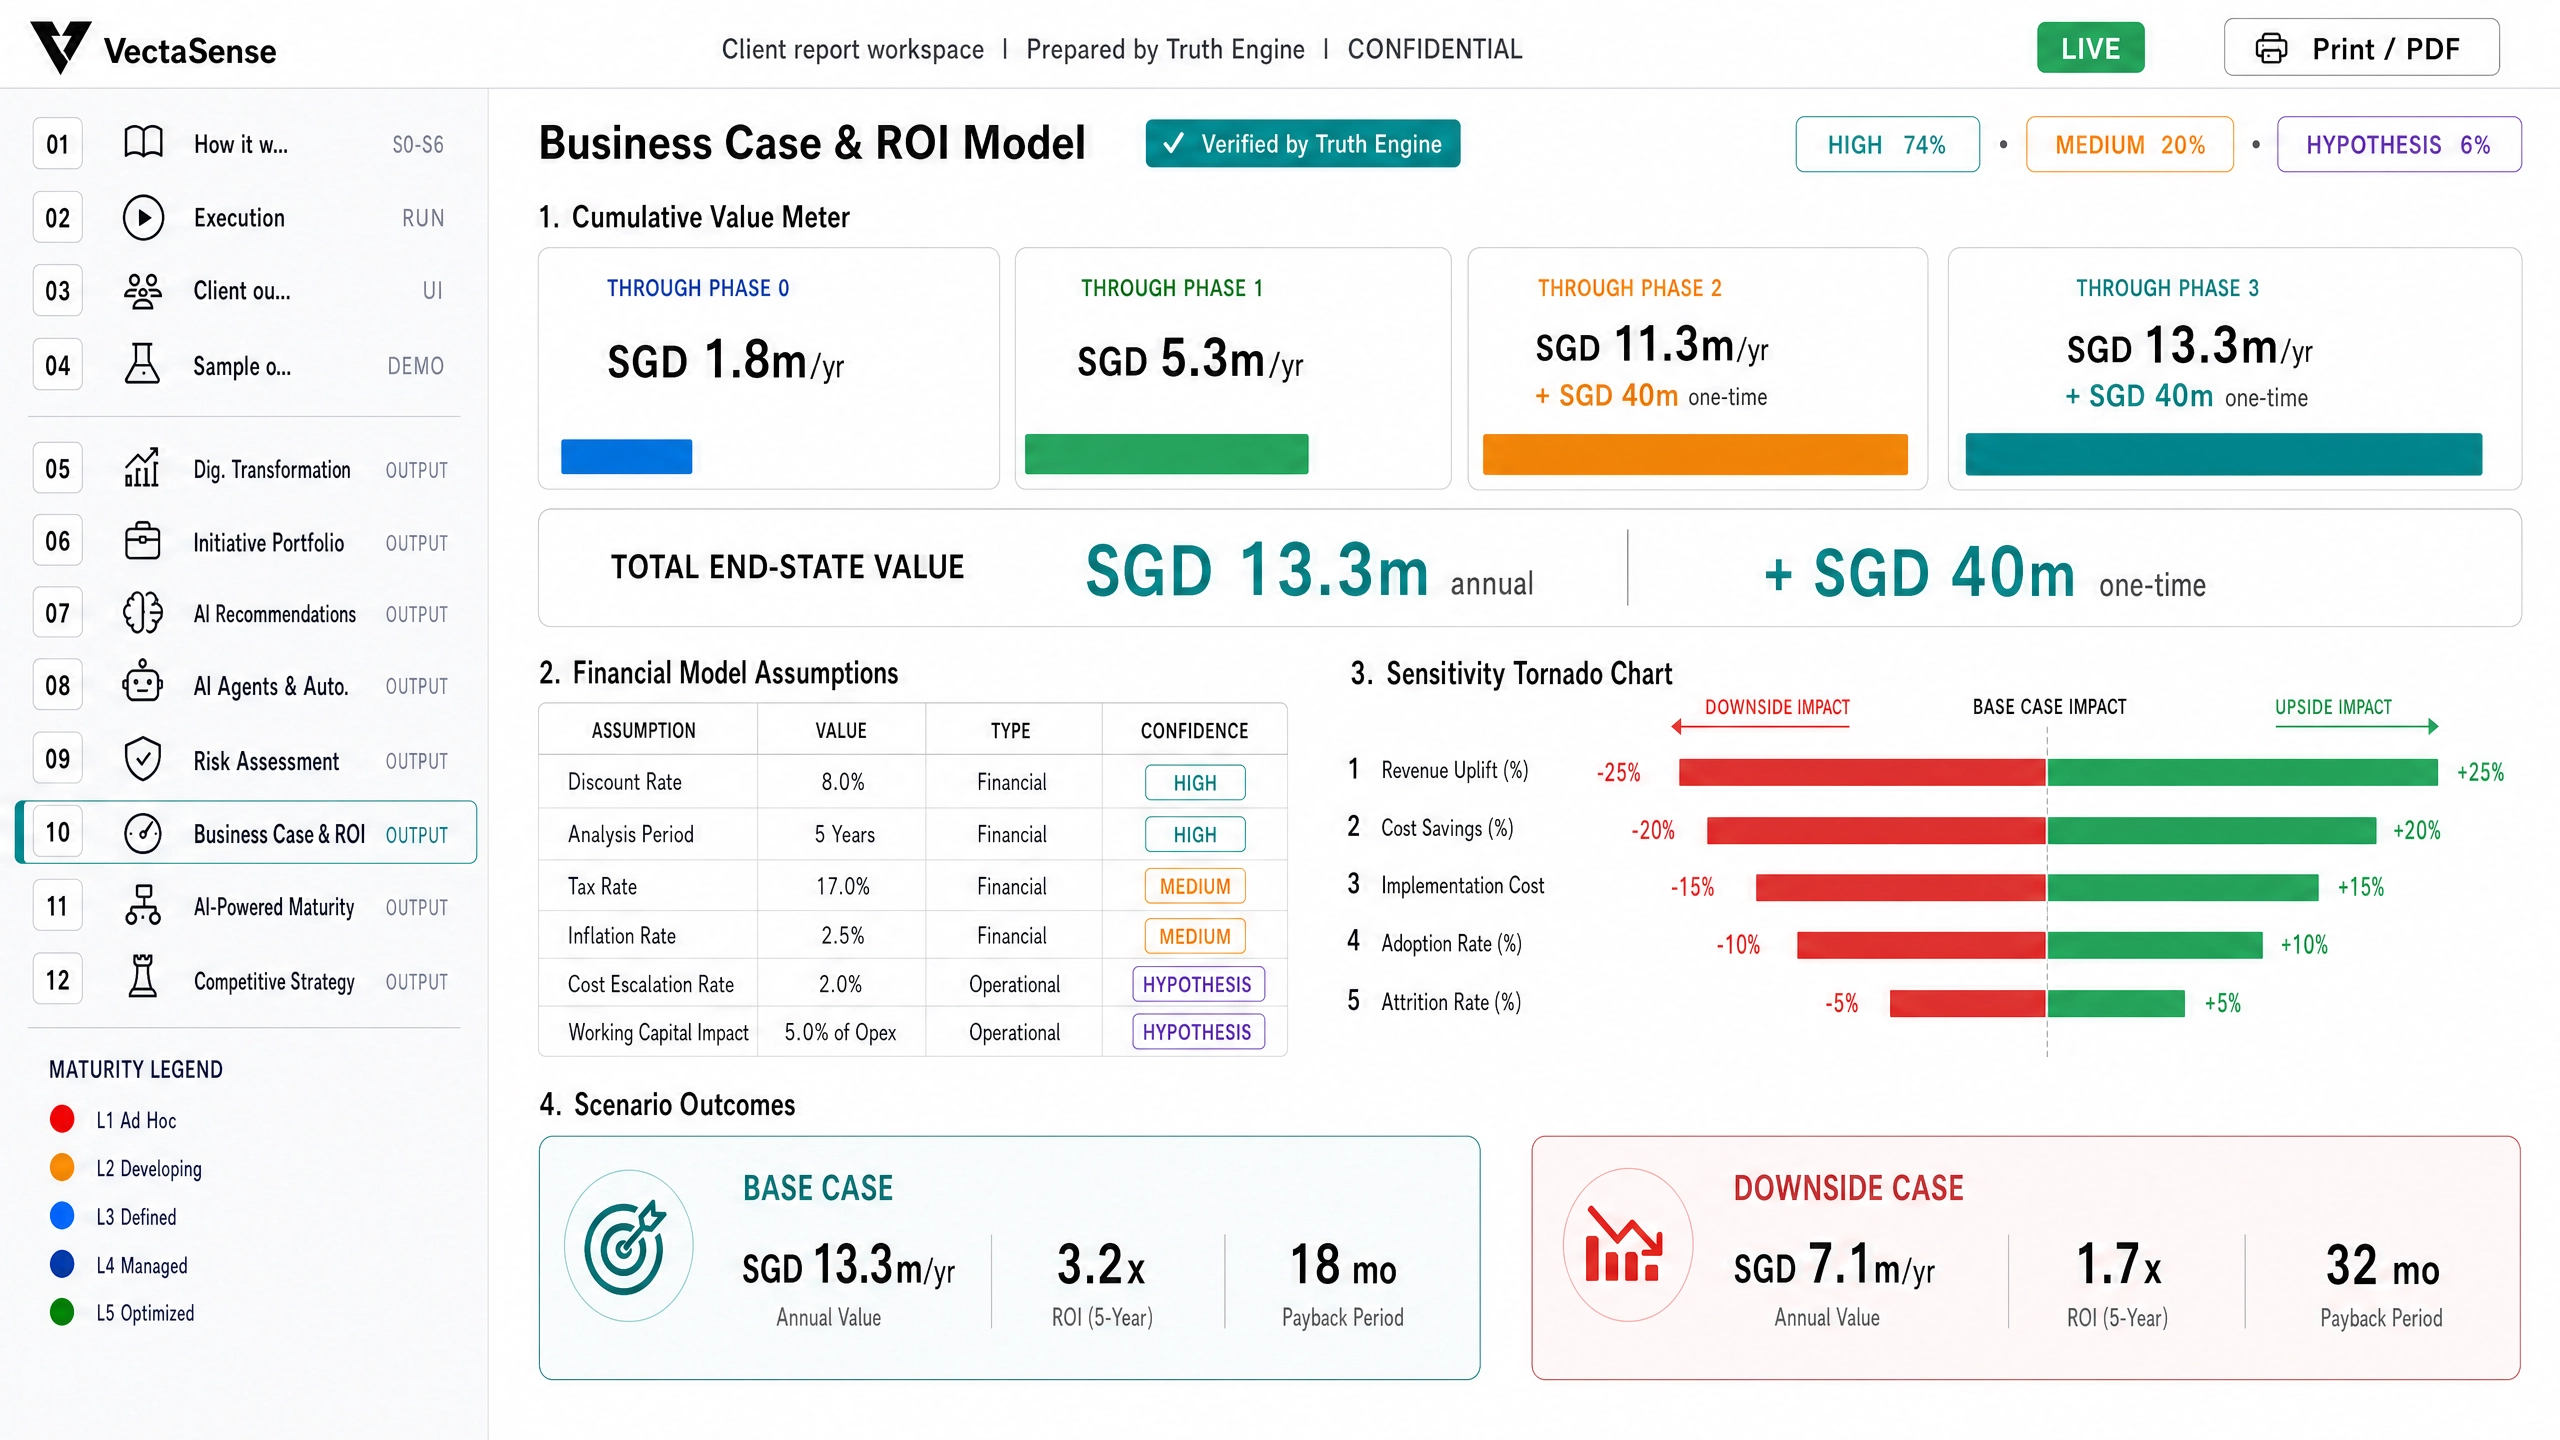Click the Dig. Transformation chart icon

(x=142, y=467)
